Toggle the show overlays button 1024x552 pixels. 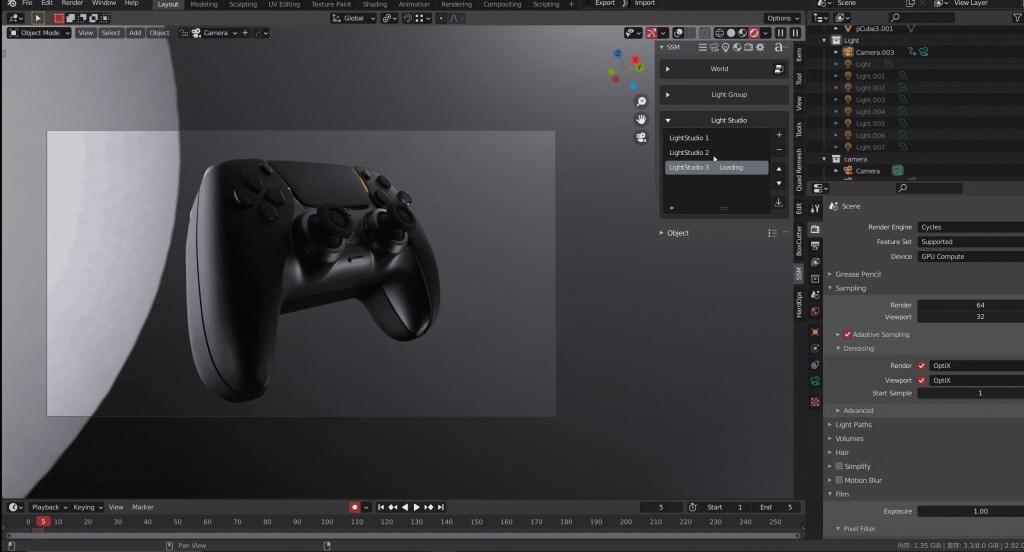tap(679, 33)
